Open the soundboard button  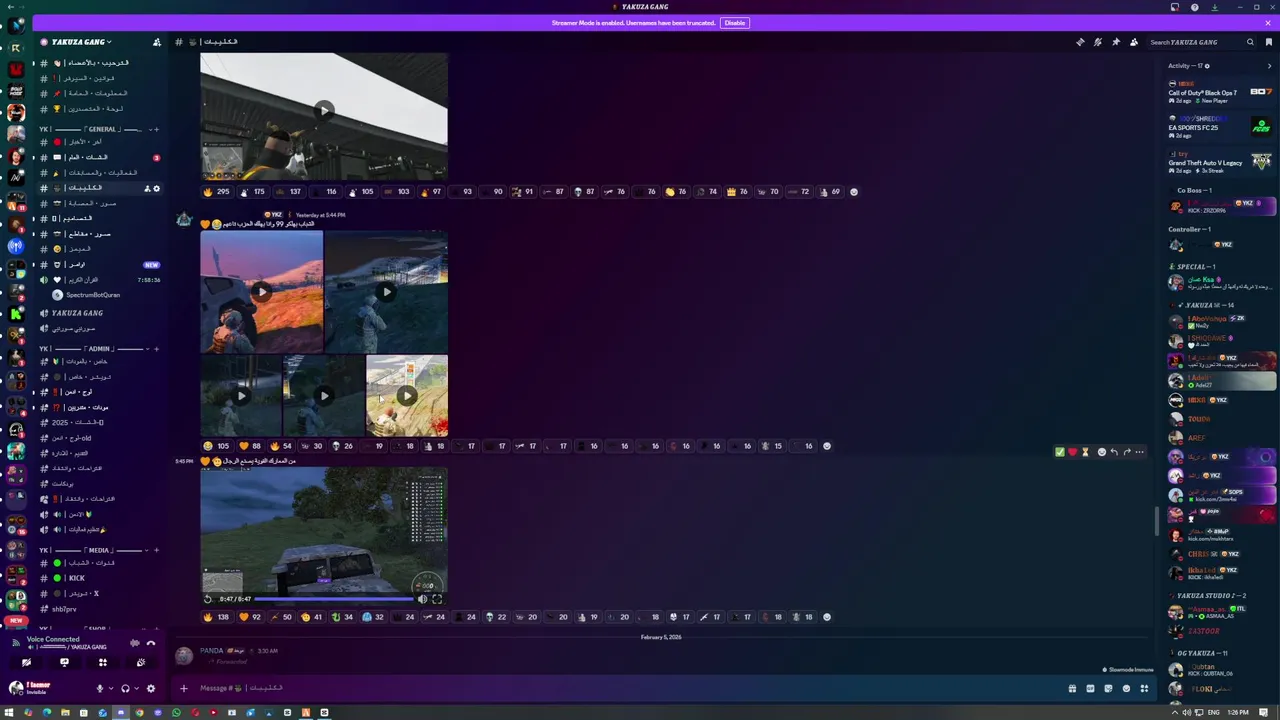click(140, 662)
